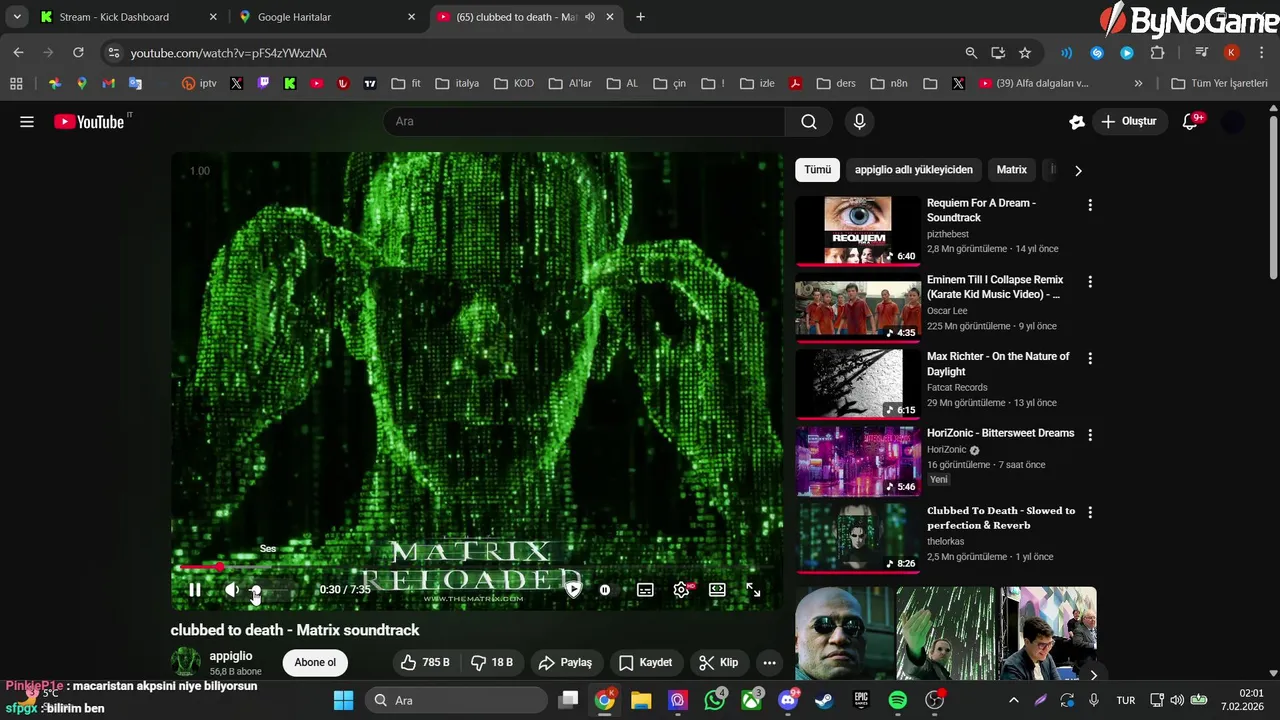Open the YouTube hamburger guide menu
Image resolution: width=1280 pixels, height=720 pixels.
(27, 122)
